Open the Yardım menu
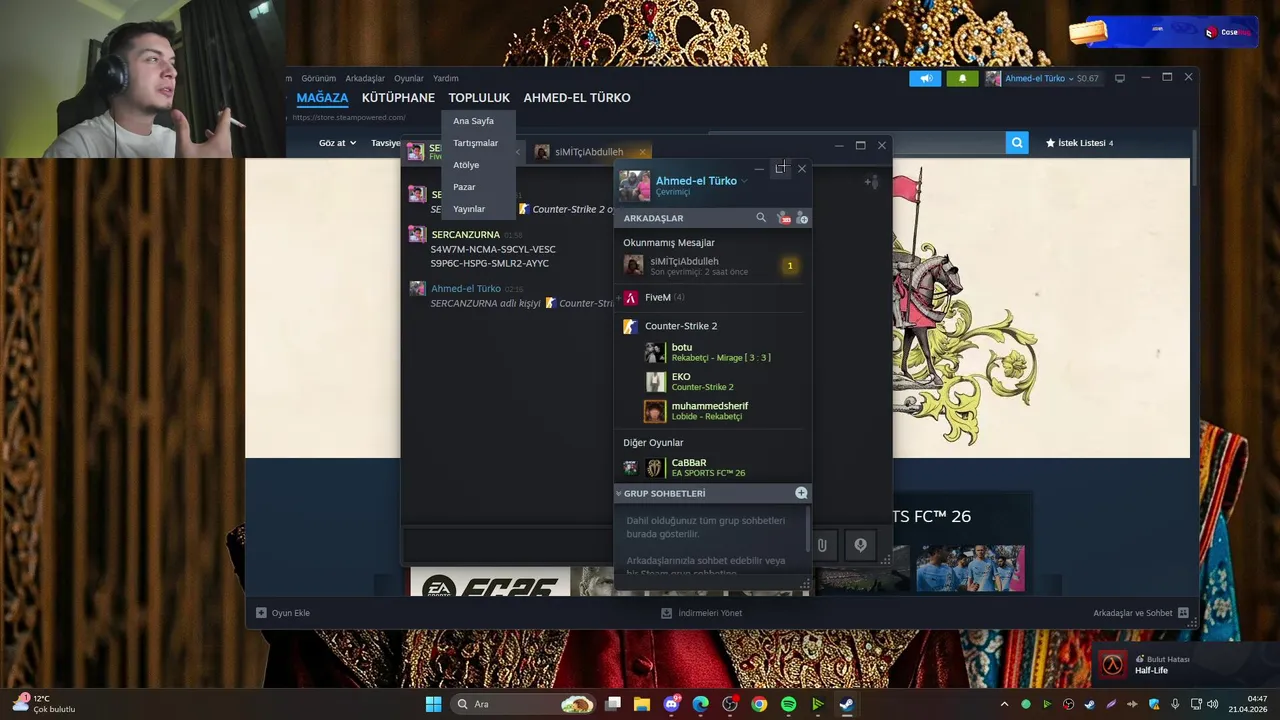Viewport: 1280px width, 720px height. click(446, 78)
